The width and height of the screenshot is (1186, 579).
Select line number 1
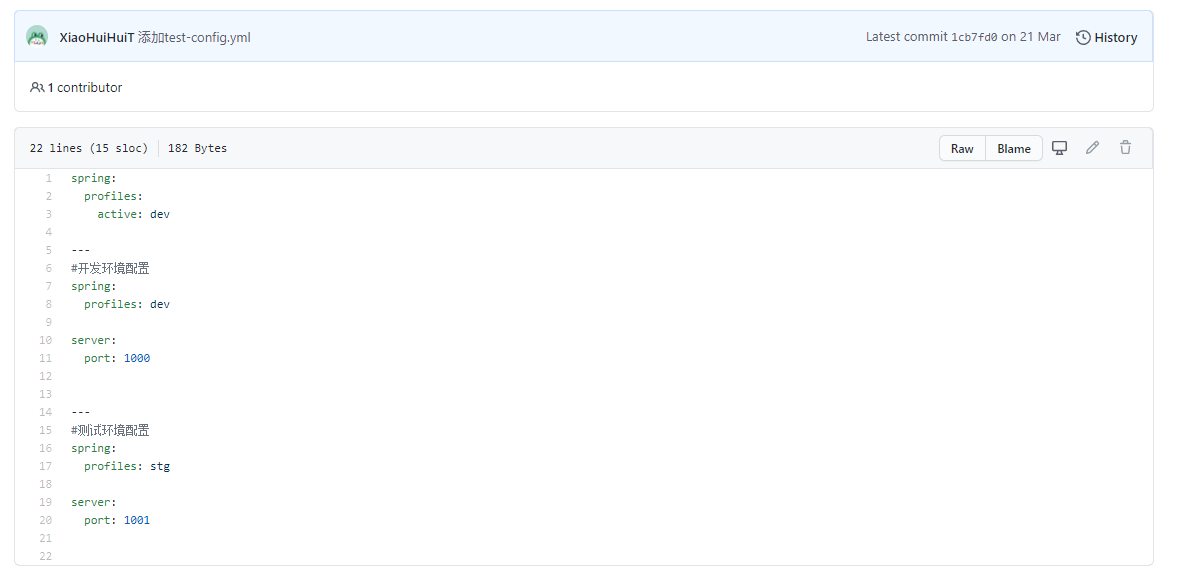pyautogui.click(x=48, y=178)
